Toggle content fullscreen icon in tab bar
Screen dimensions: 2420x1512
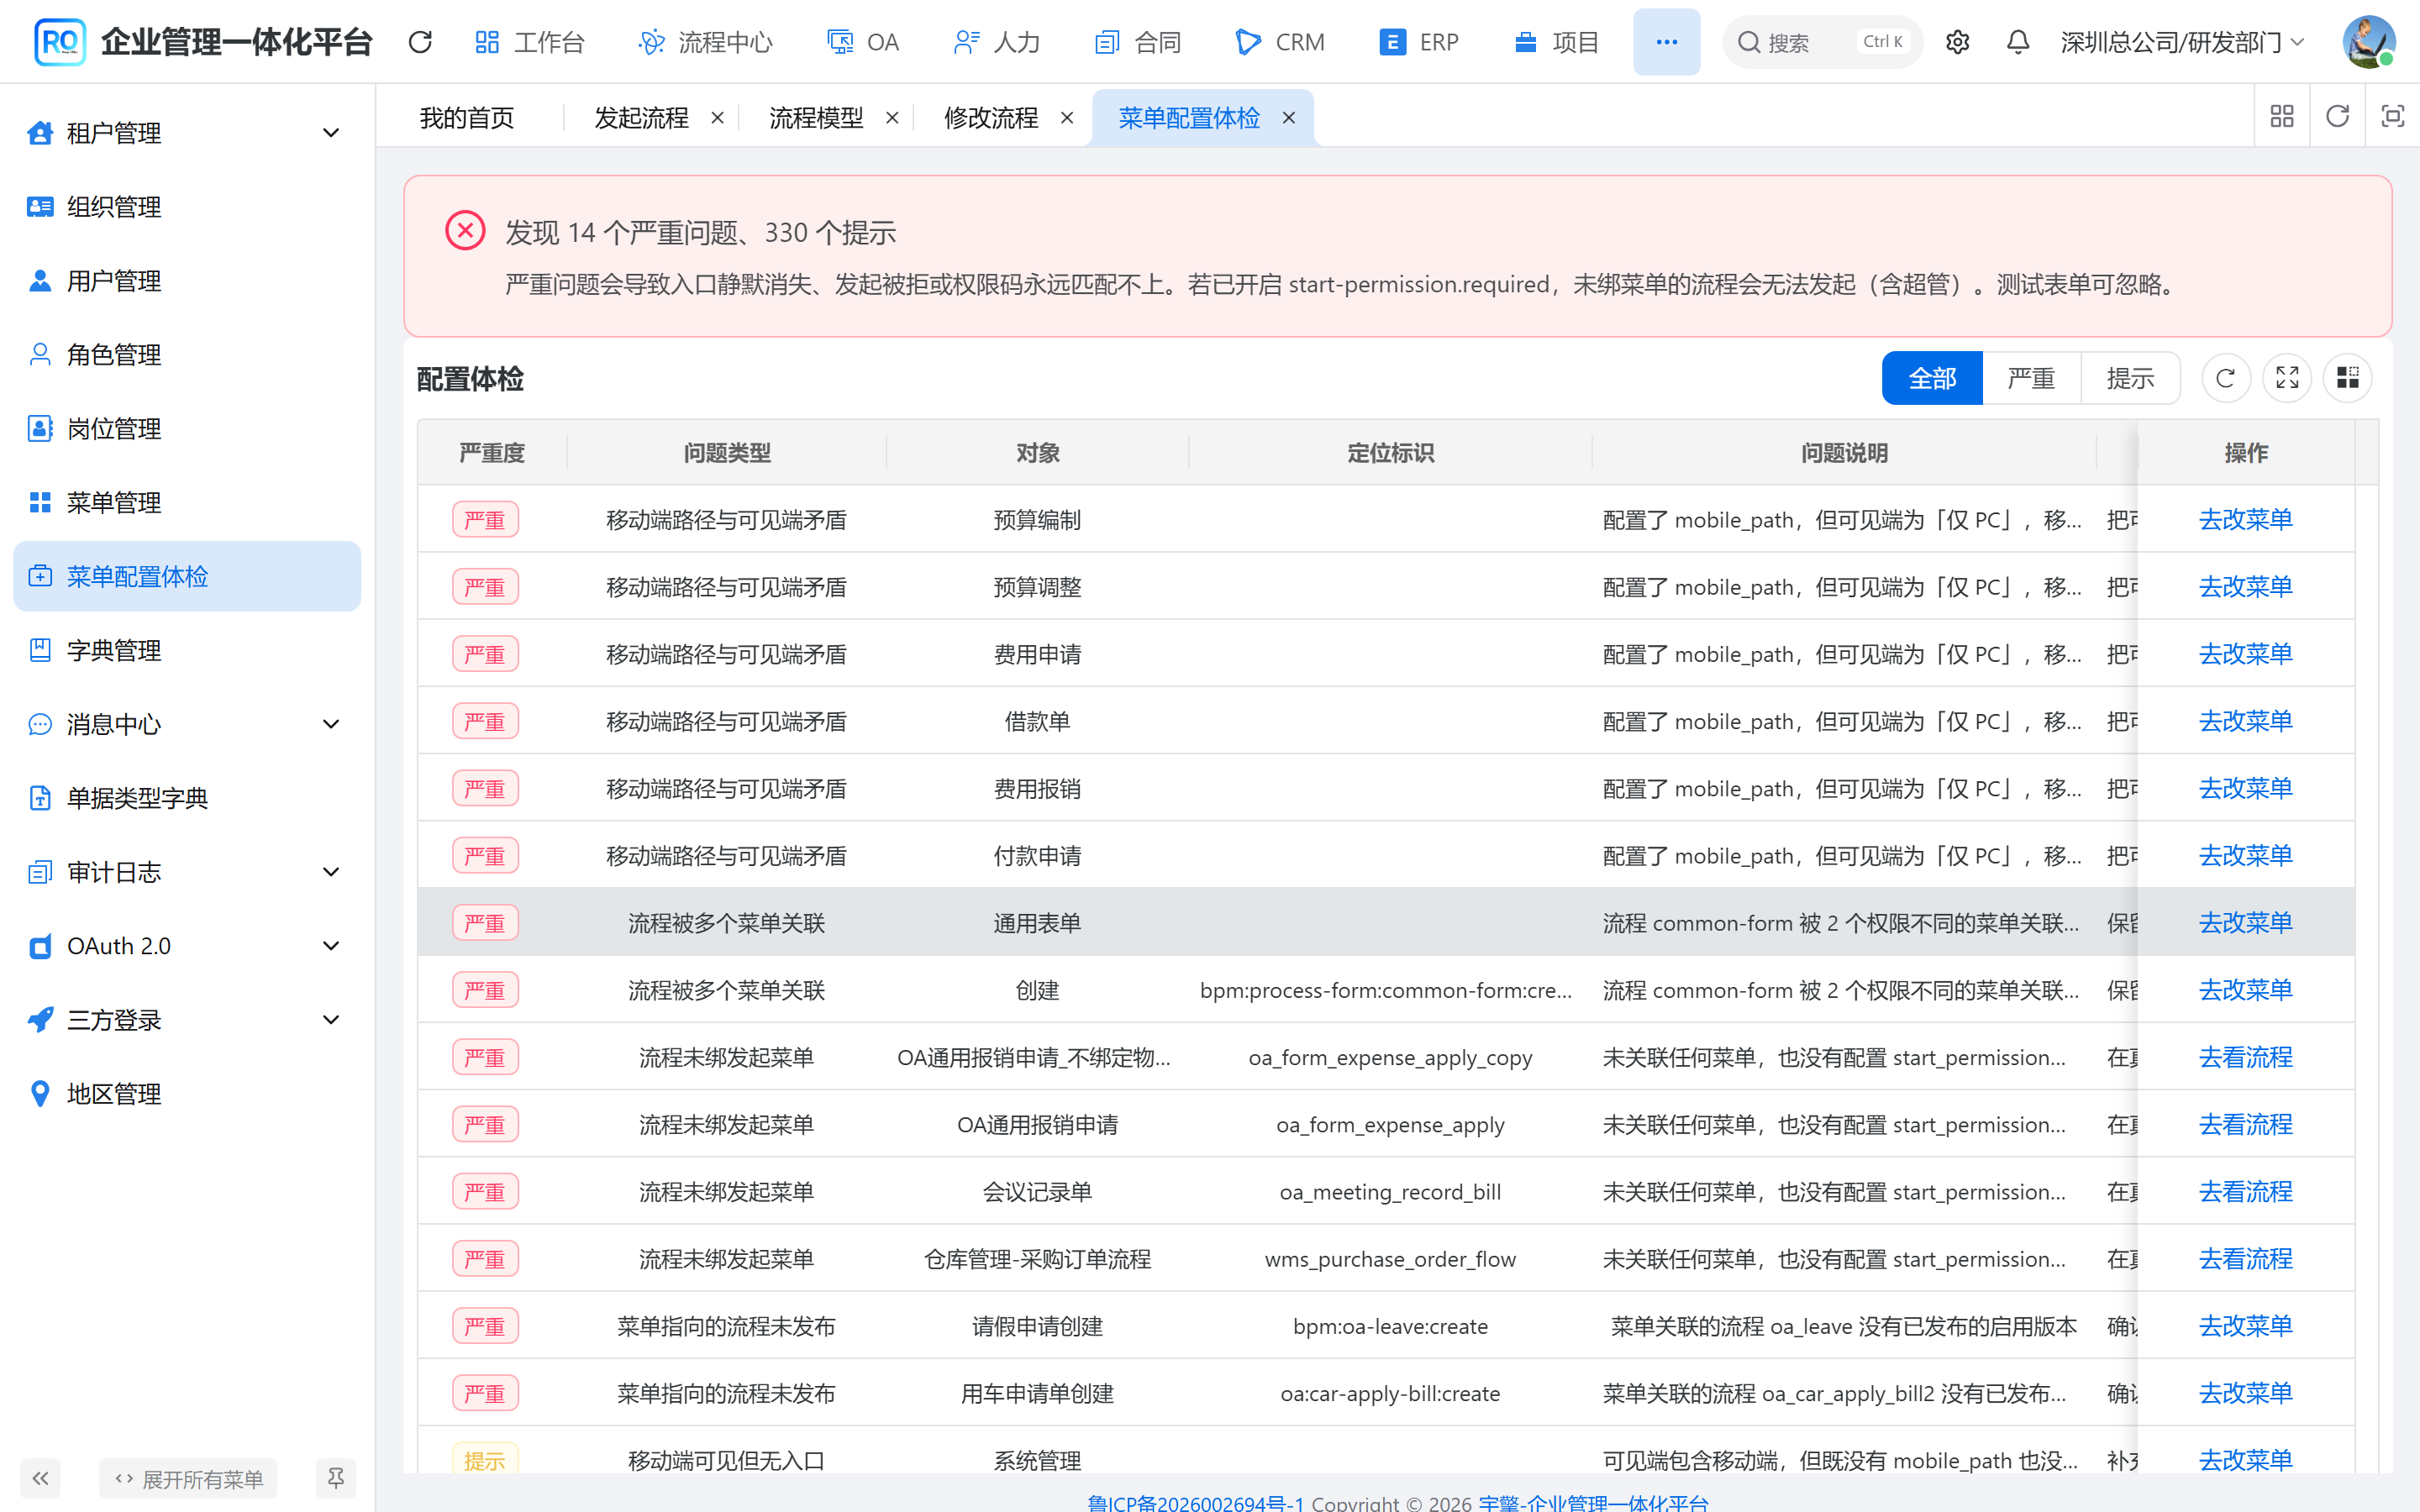(x=2392, y=117)
